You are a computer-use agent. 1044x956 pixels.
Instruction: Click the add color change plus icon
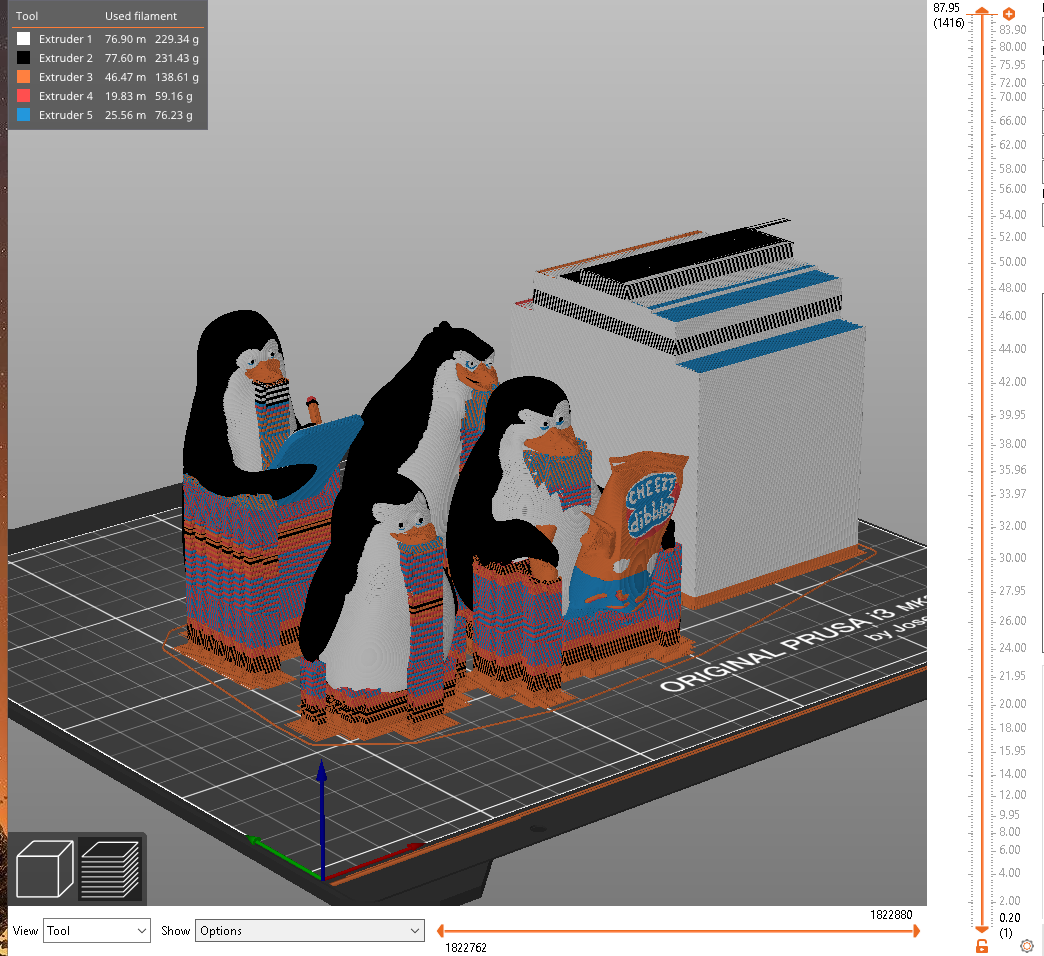pos(1009,13)
